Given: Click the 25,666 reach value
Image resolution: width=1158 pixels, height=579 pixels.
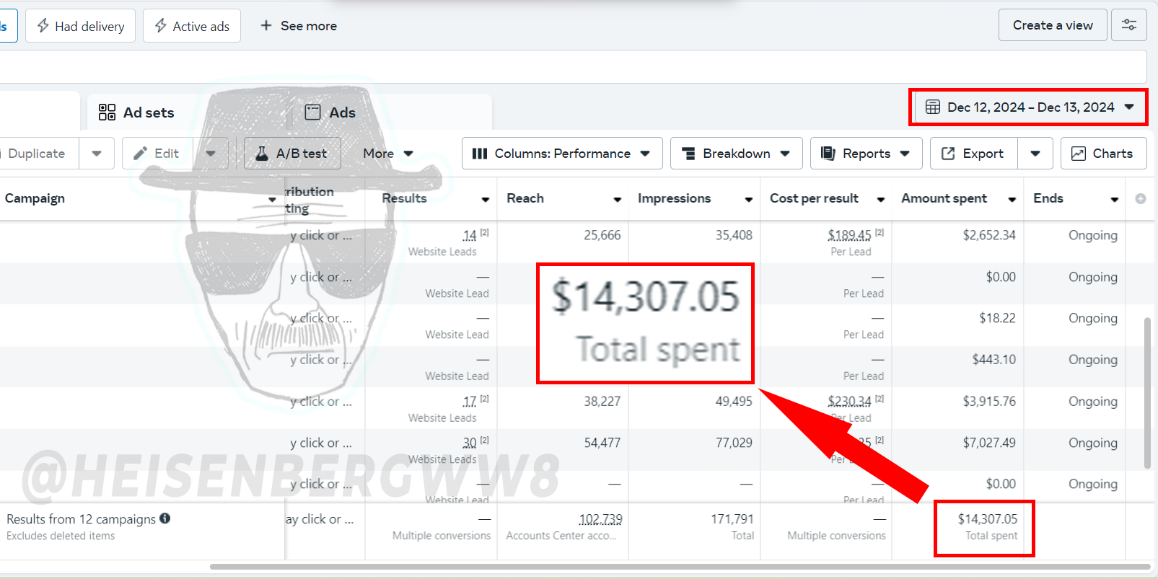Looking at the screenshot, I should point(600,236).
